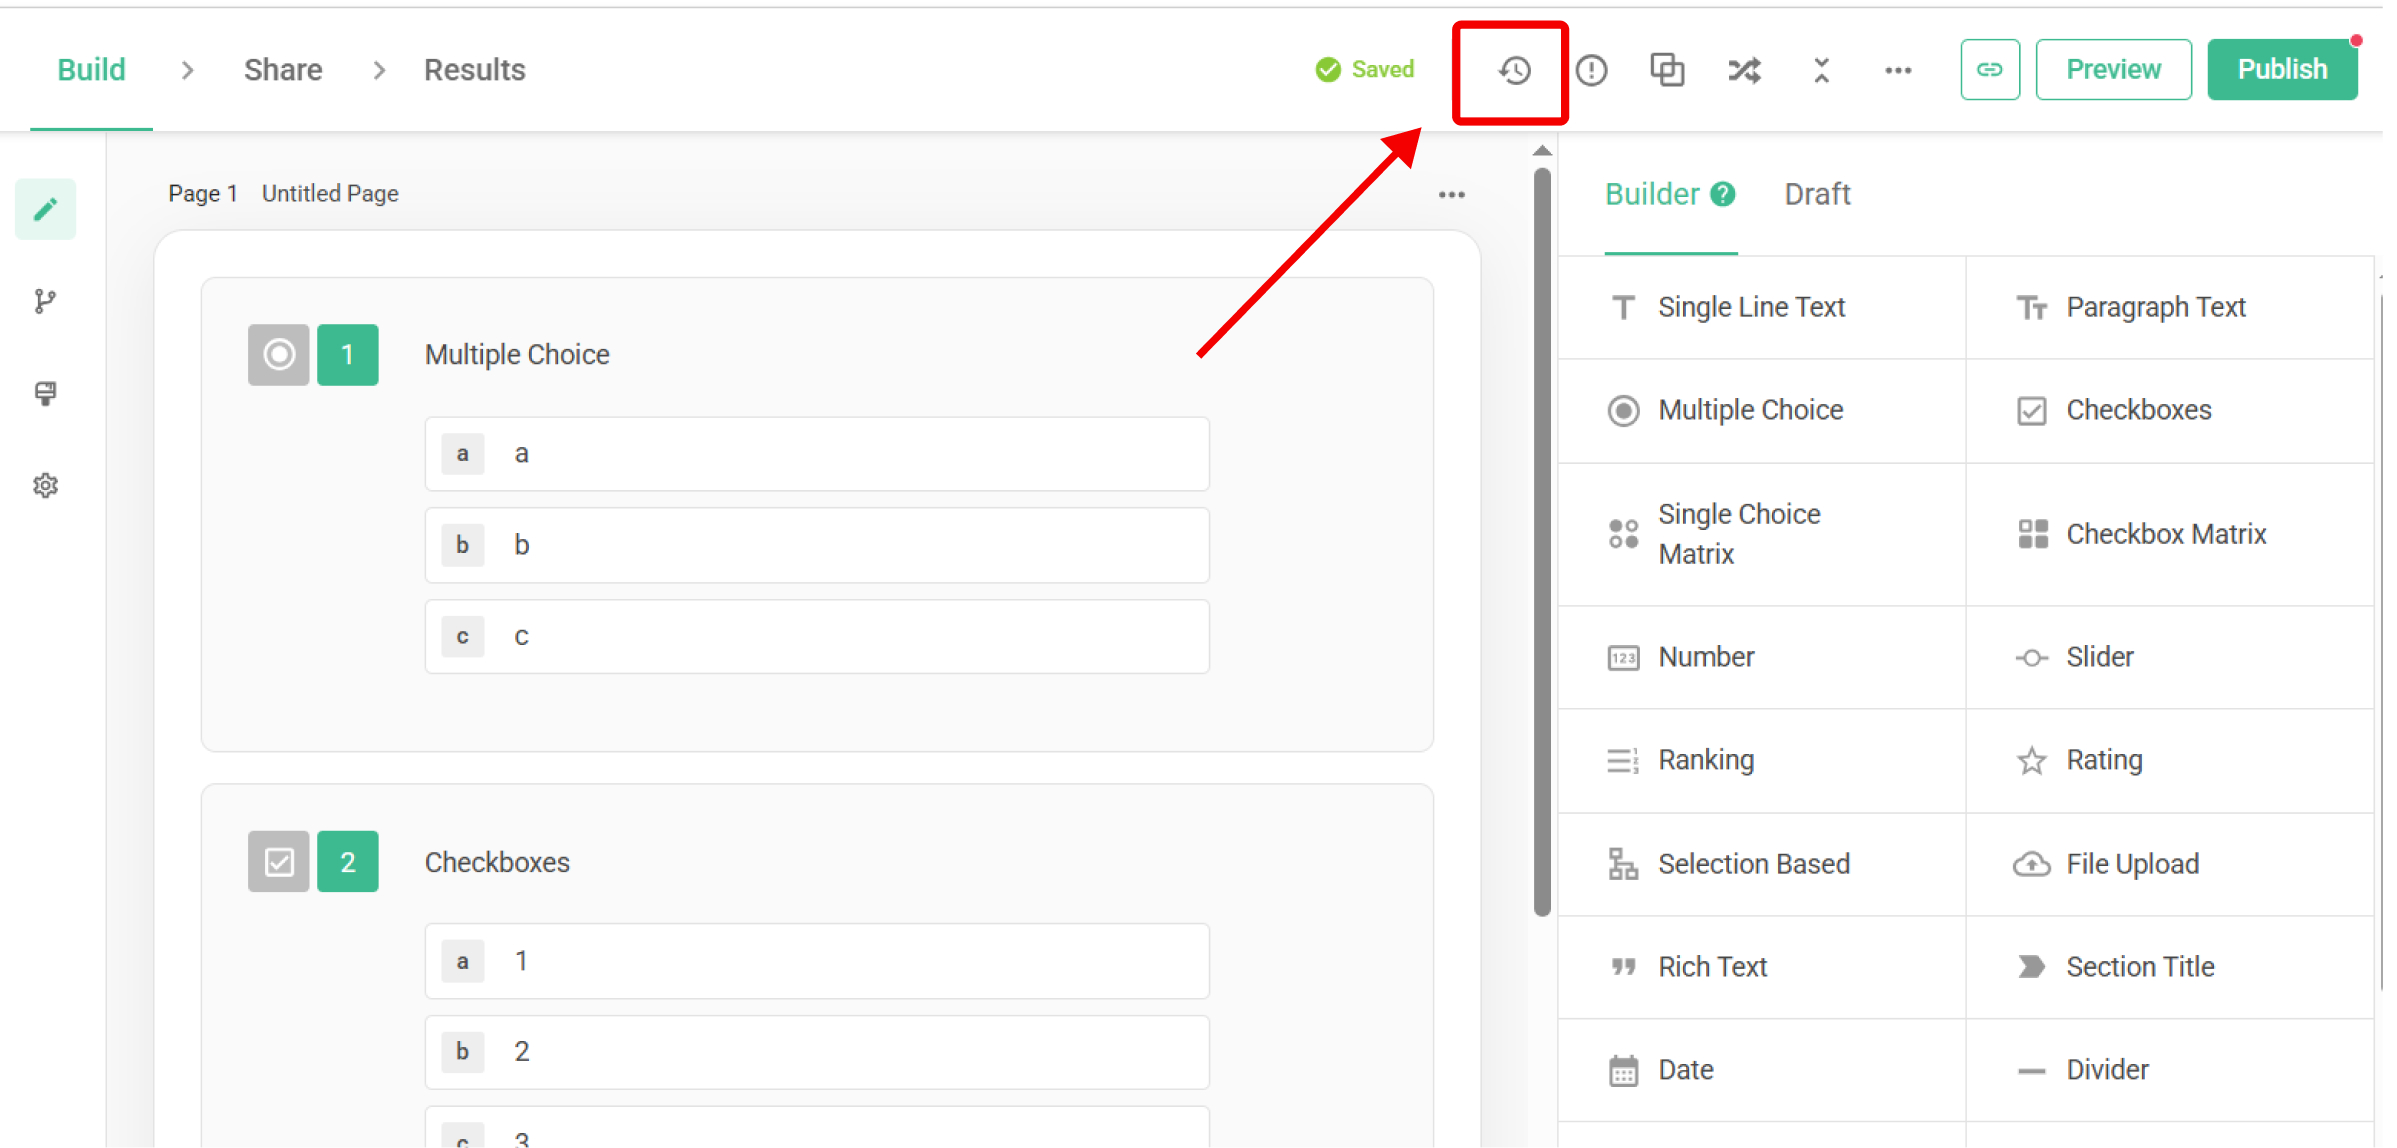Select the Builder panel tab
The height and width of the screenshot is (1148, 2397).
(x=1652, y=194)
